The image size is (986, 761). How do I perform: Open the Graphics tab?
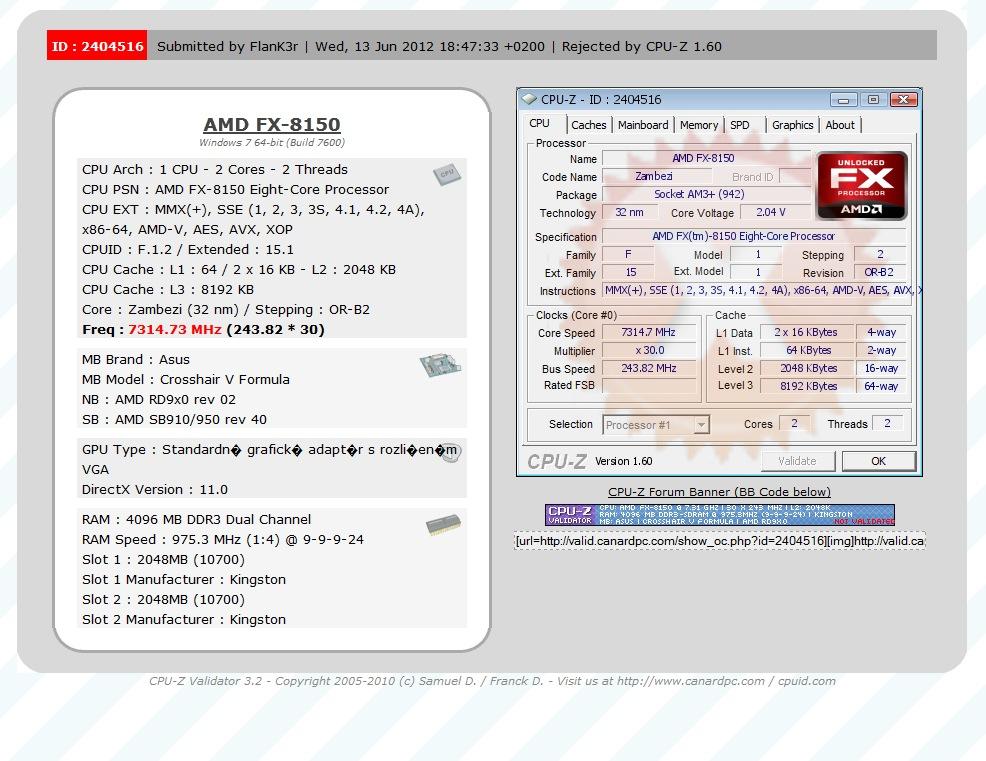pyautogui.click(x=792, y=125)
